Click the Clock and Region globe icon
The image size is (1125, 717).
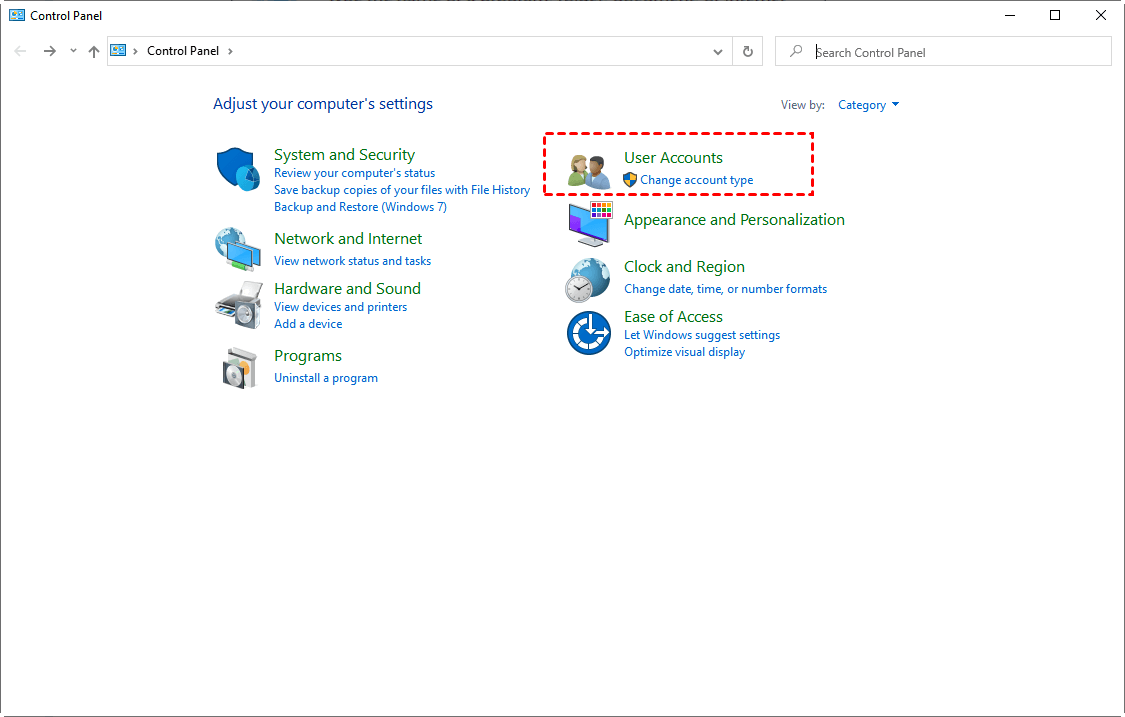(x=588, y=279)
